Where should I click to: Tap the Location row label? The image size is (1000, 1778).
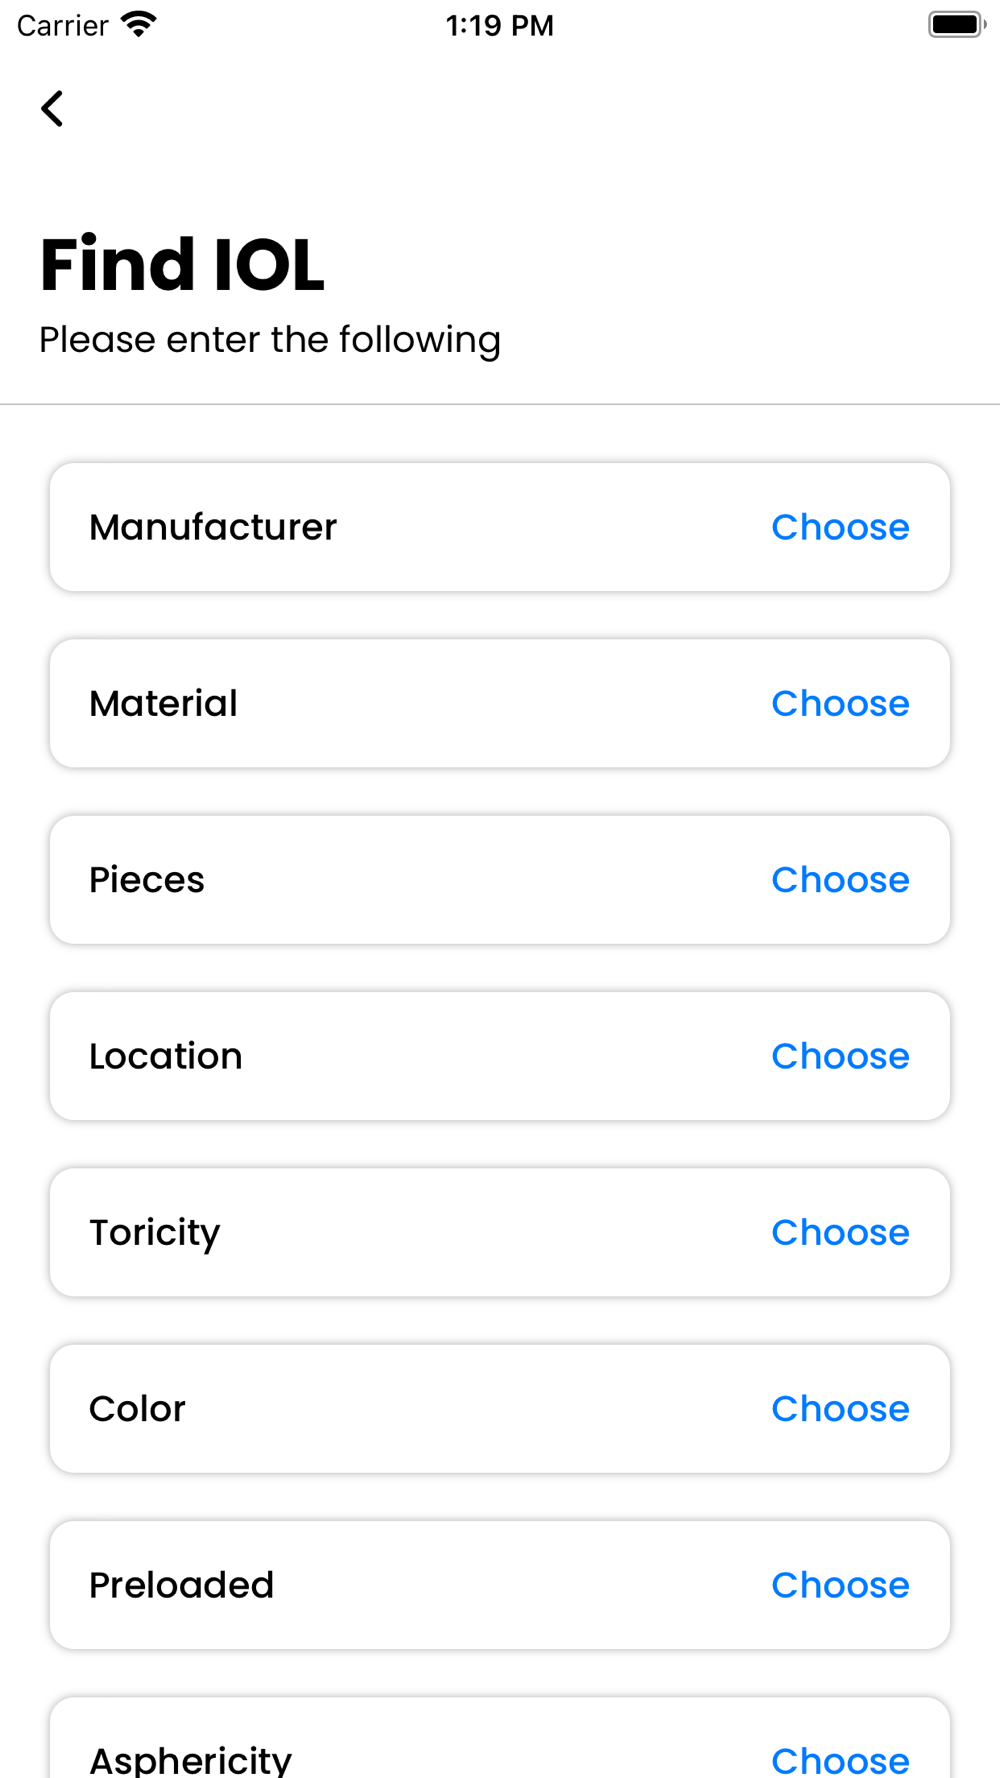click(166, 1056)
